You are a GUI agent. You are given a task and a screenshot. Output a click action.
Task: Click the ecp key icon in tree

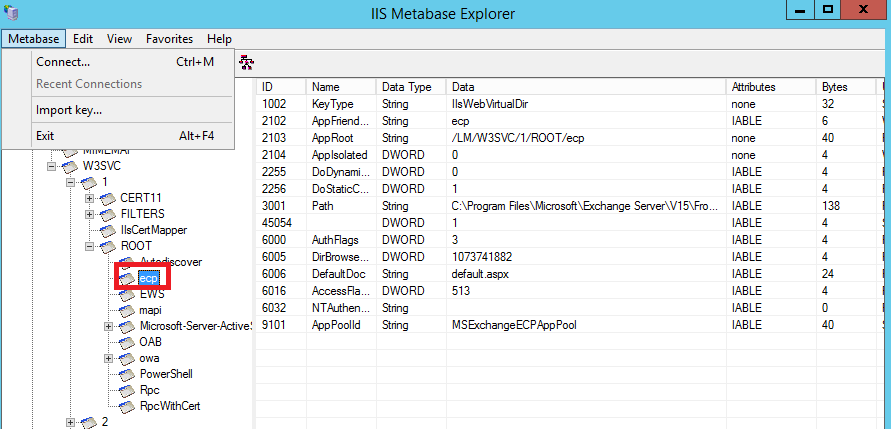click(126, 278)
